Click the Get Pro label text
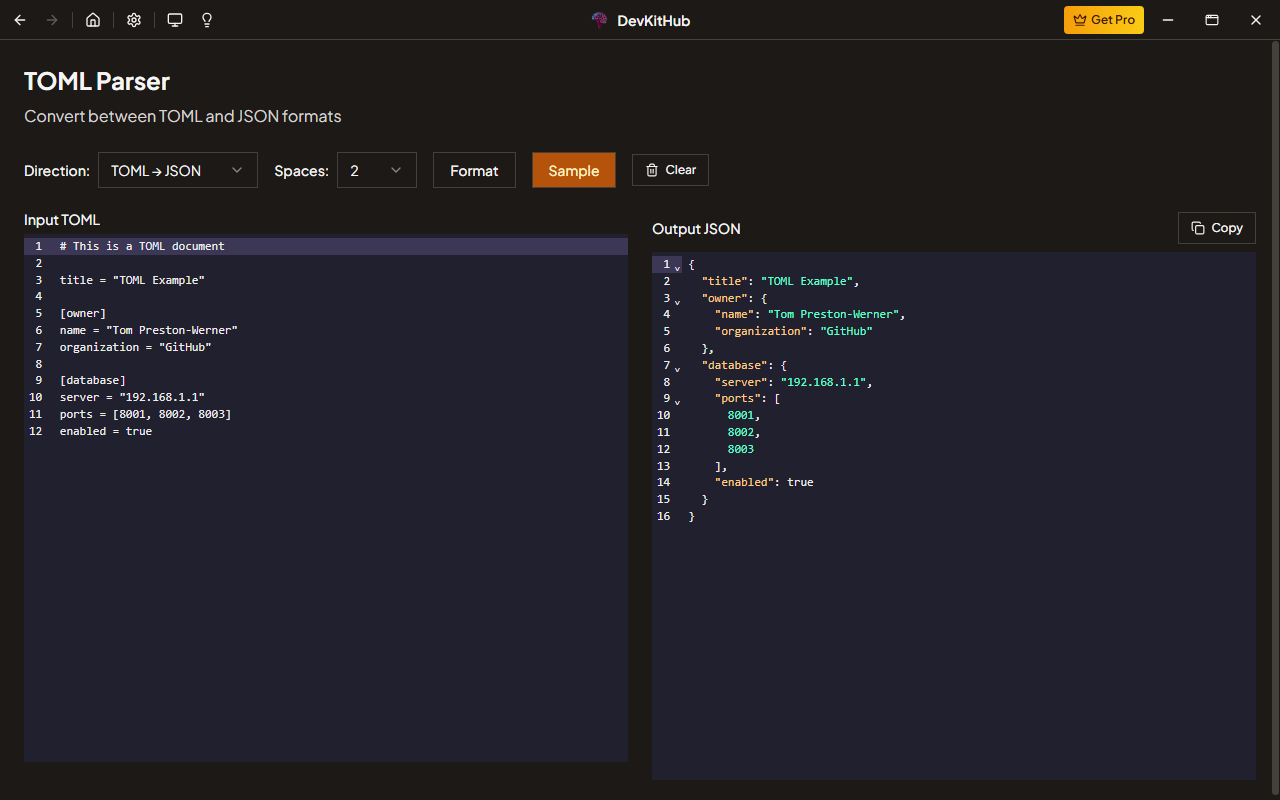The width and height of the screenshot is (1280, 800). (x=1113, y=20)
